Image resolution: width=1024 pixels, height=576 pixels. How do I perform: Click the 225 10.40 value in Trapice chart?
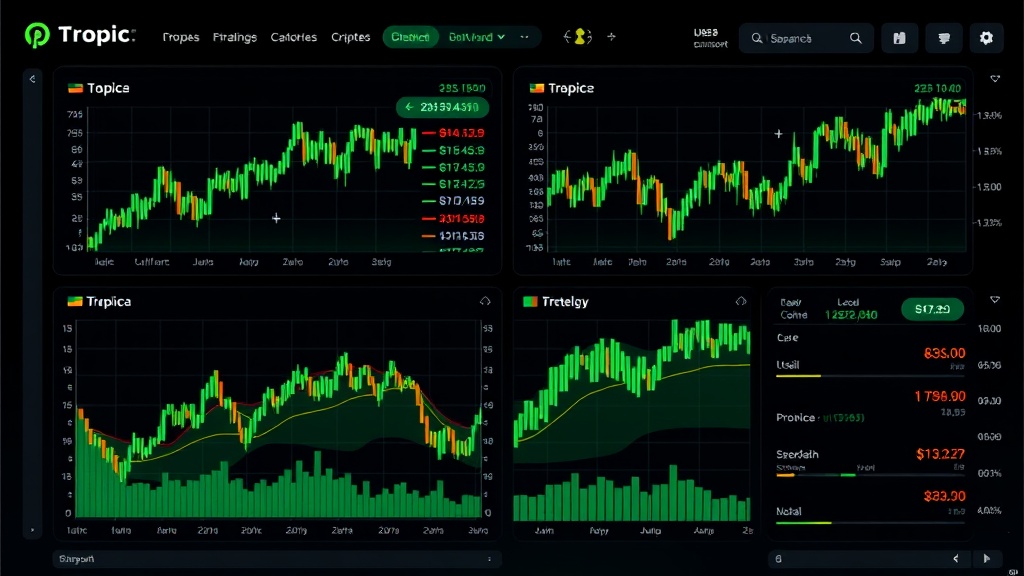[x=937, y=88]
